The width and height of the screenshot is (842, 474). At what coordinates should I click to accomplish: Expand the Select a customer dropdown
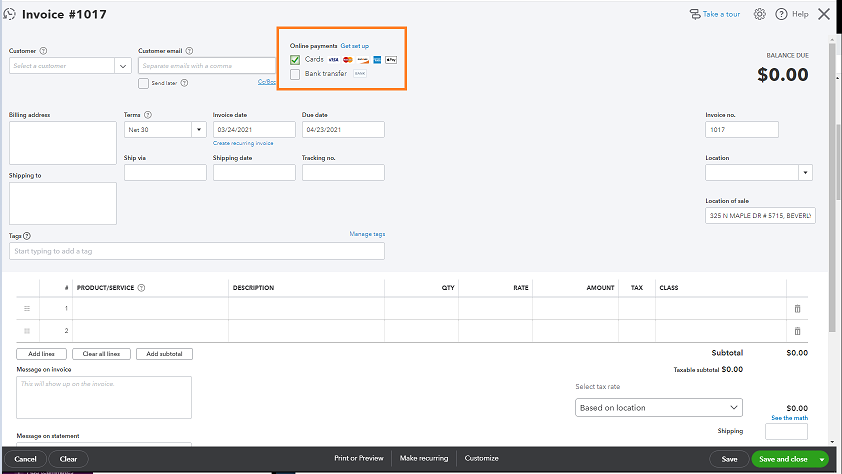123,66
